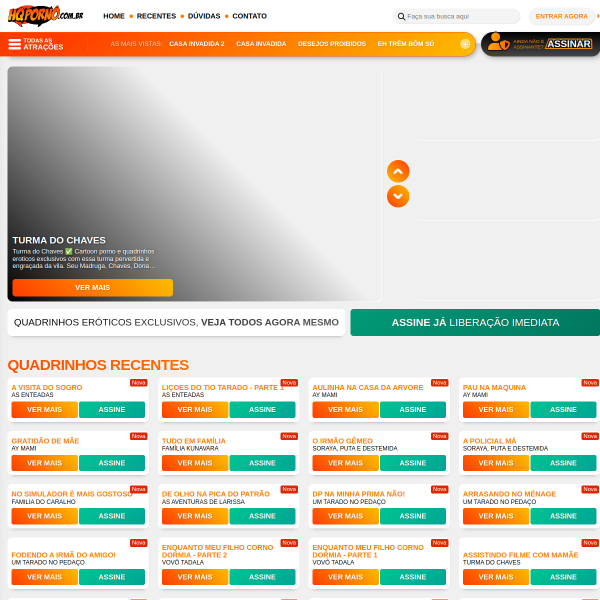Click VER MAIS under PAU NA MAQUINA
Screen dimensions: 600x600
[496, 409]
